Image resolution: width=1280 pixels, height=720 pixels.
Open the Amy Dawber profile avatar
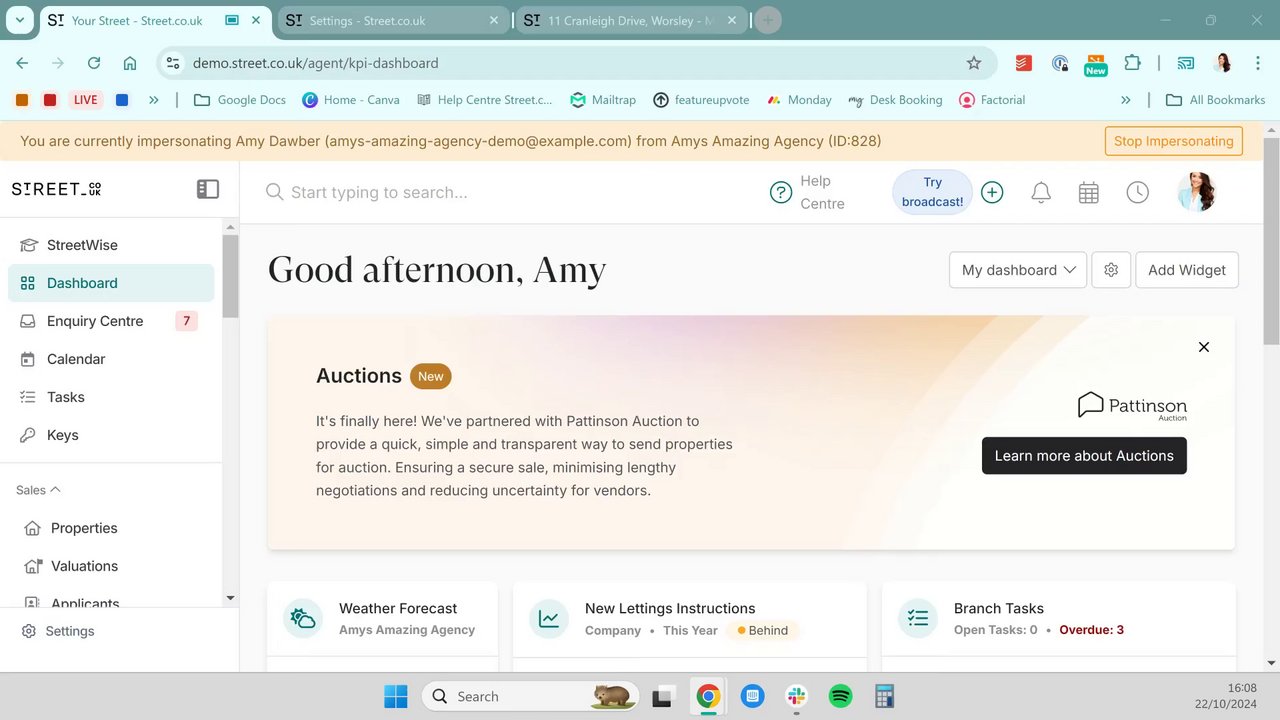(x=1197, y=192)
